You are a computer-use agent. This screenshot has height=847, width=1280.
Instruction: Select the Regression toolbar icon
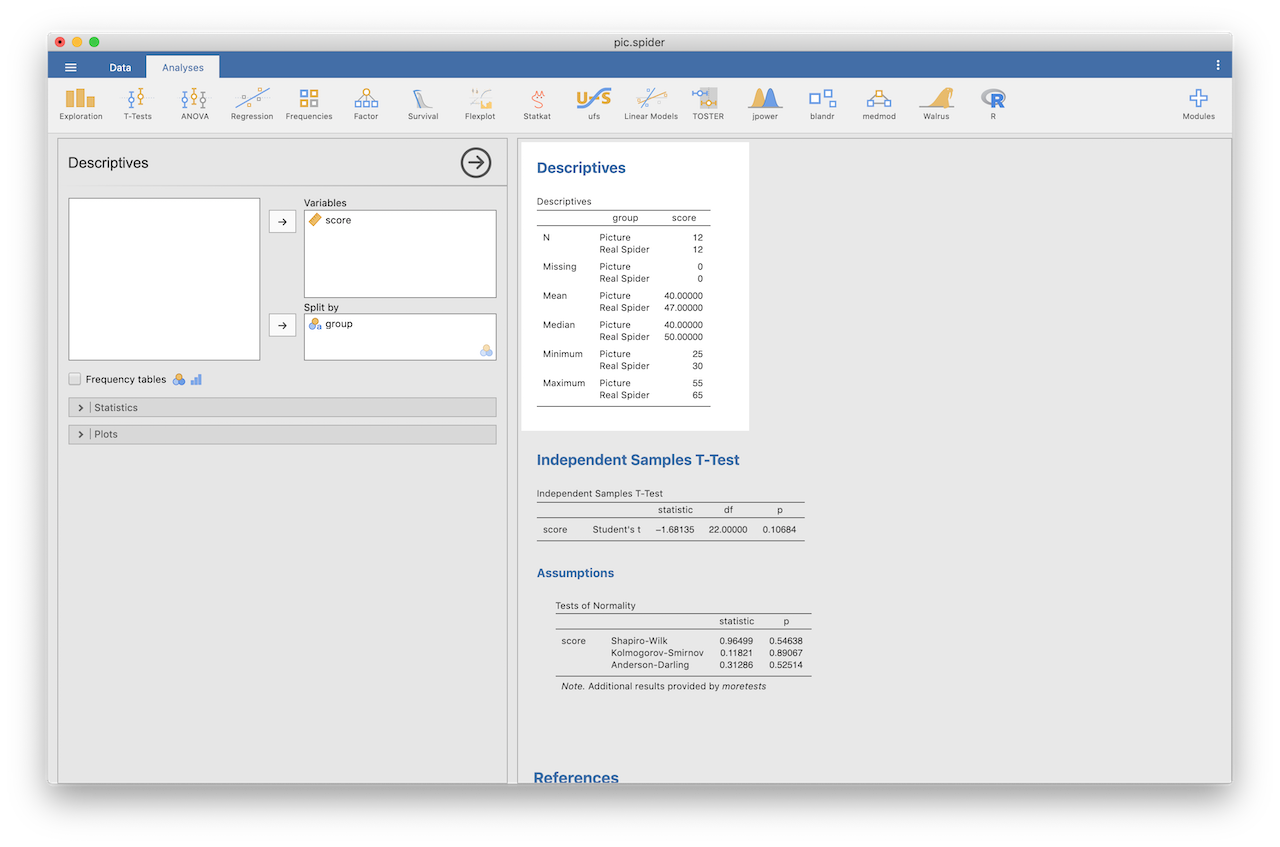pos(251,103)
